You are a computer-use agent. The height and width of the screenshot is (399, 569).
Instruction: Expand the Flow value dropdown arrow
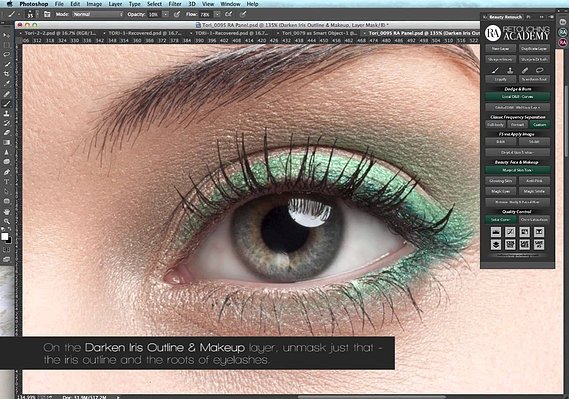coord(217,15)
